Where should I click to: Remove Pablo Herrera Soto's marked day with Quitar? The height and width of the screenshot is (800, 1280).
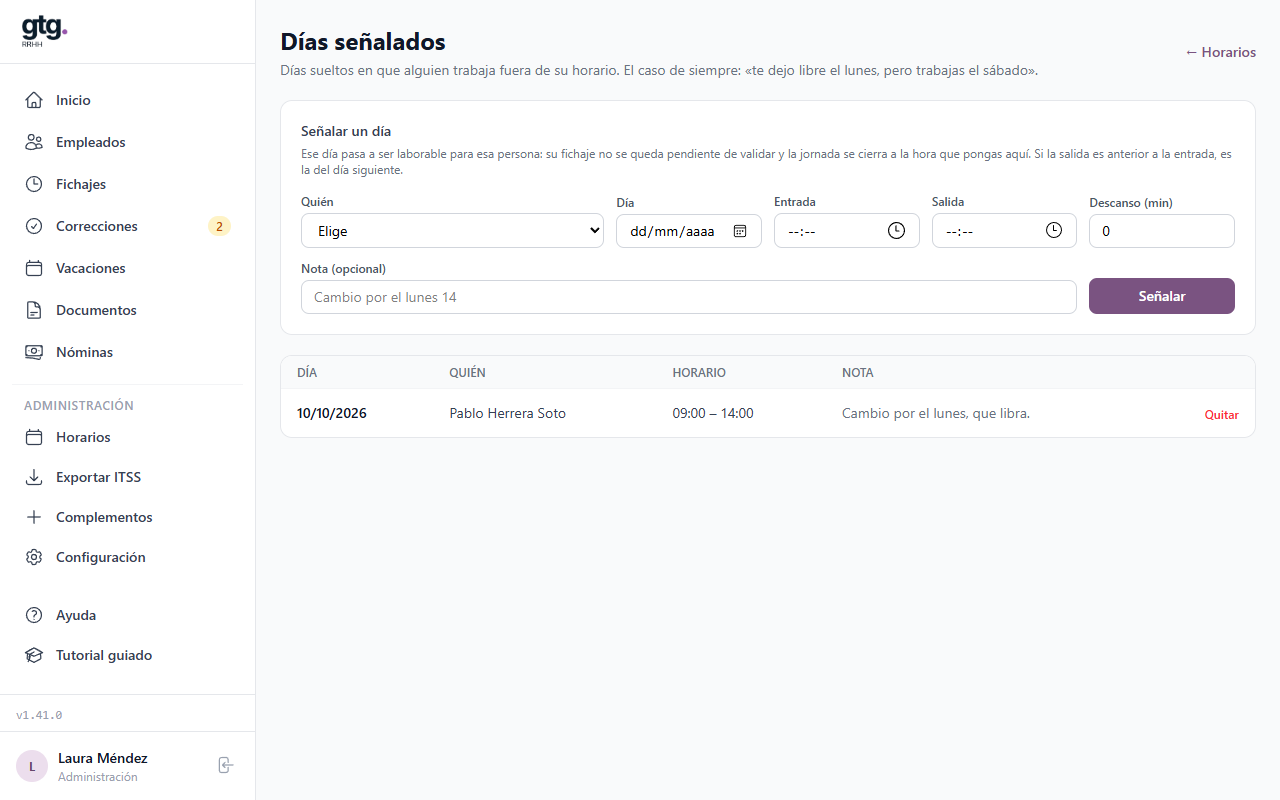pos(1221,415)
